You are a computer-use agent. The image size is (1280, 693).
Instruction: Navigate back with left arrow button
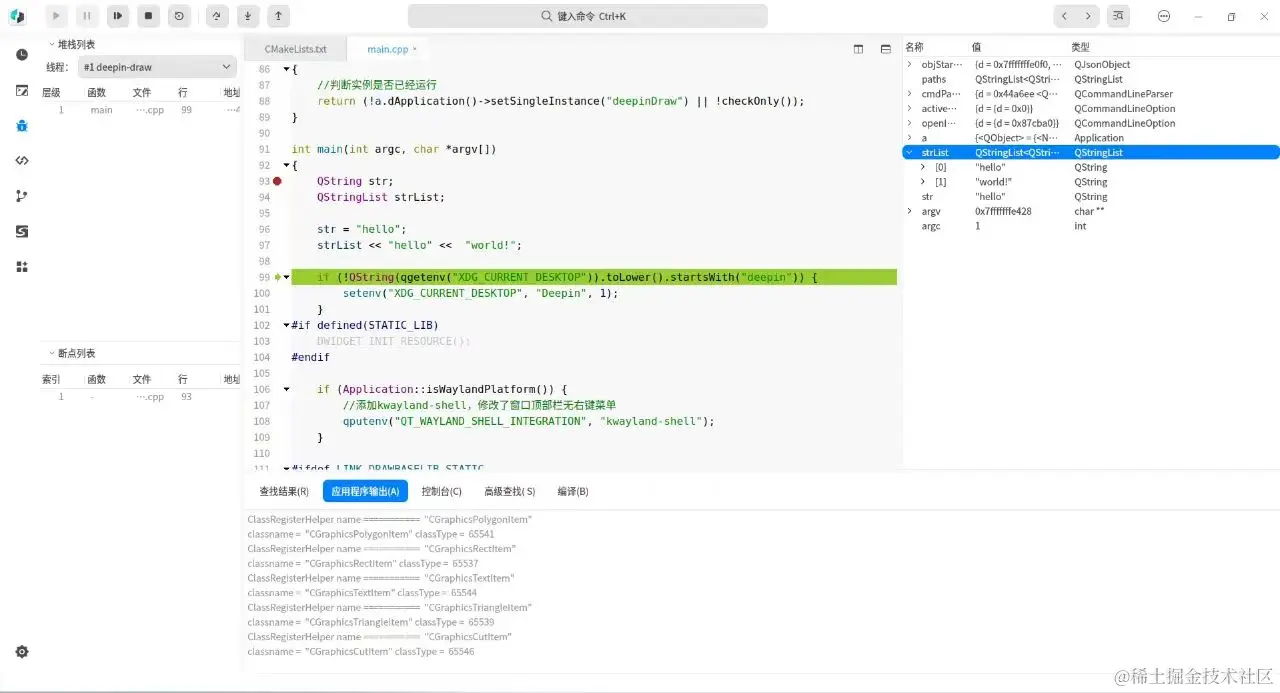pos(1065,16)
